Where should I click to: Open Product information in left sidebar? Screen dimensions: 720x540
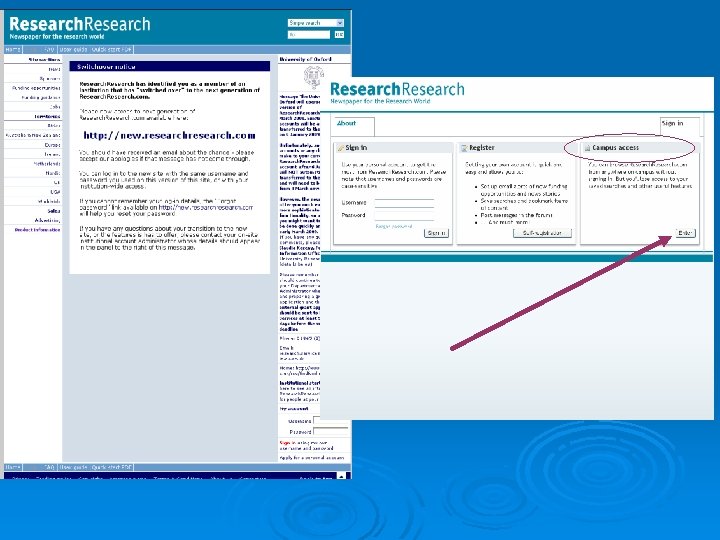coord(38,230)
